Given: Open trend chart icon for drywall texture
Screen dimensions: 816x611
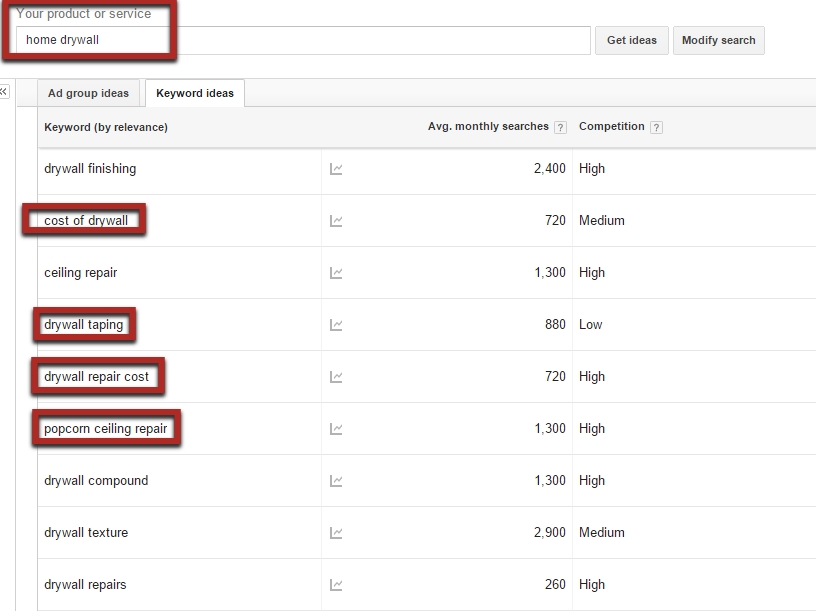Looking at the screenshot, I should [x=336, y=533].
